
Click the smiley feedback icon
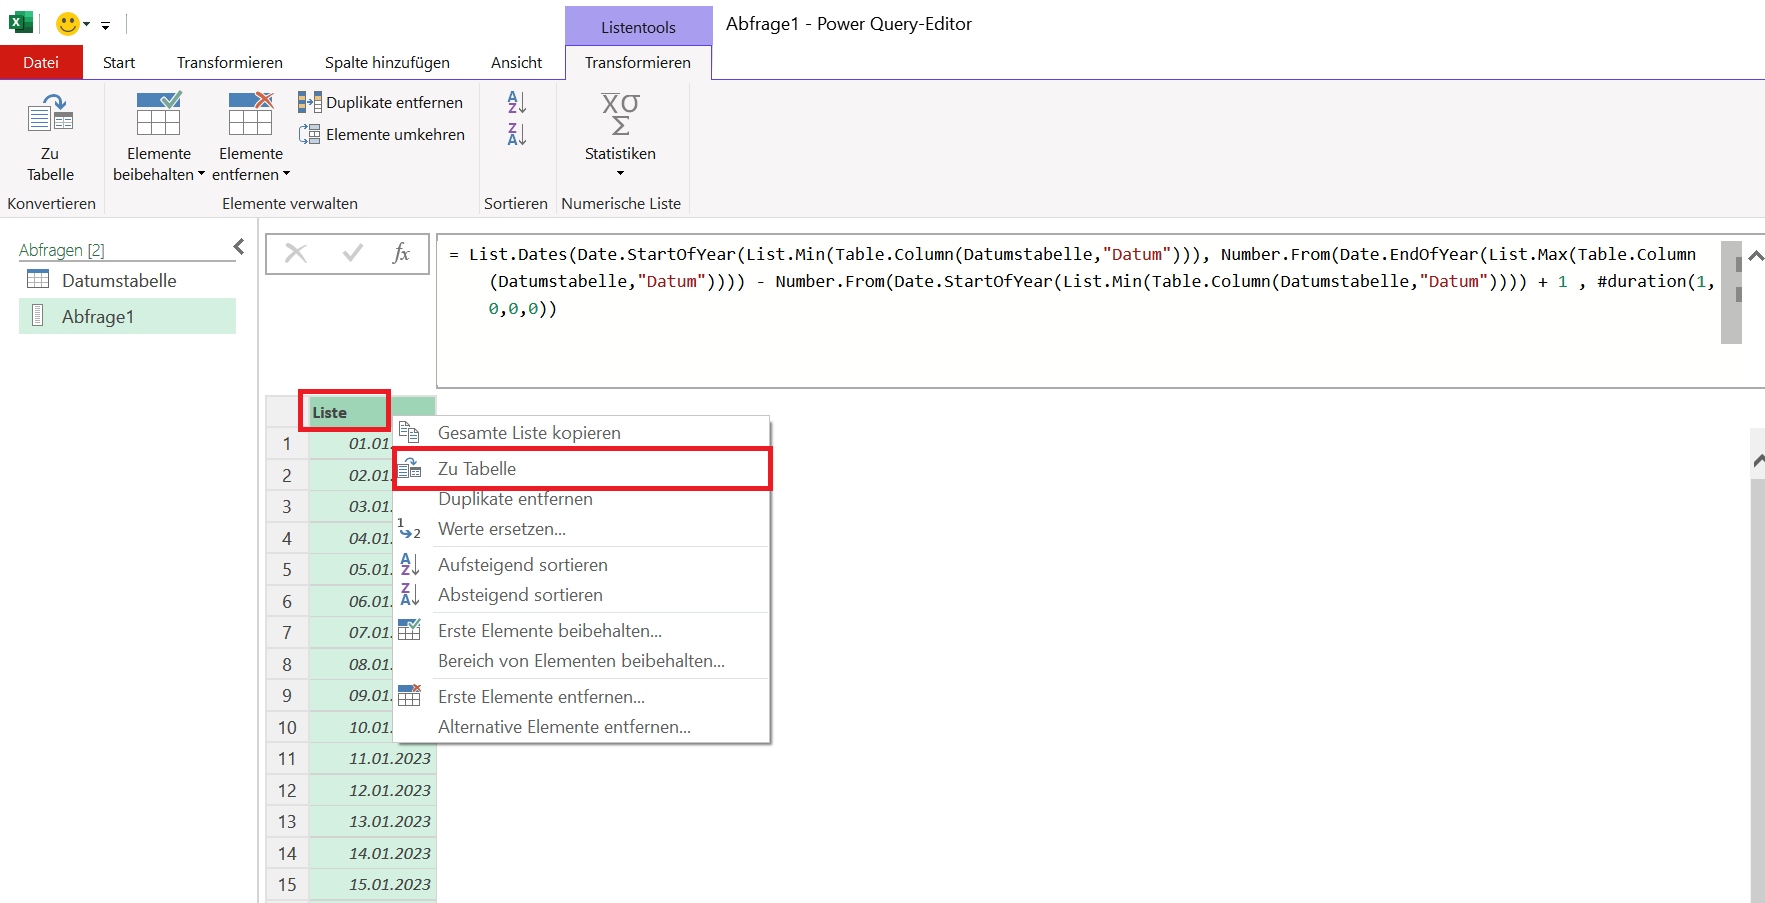pyautogui.click(x=68, y=23)
